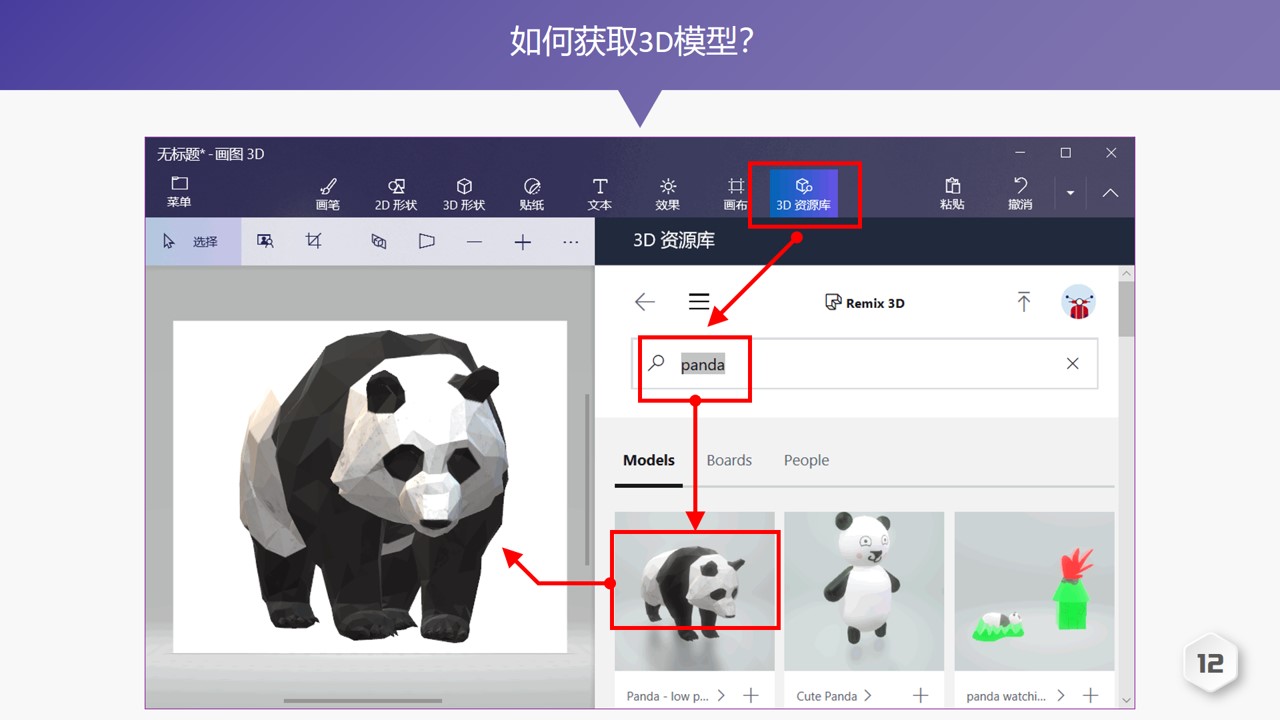The height and width of the screenshot is (720, 1280).
Task: Toggle the 3D view icon
Action: pos(378,241)
